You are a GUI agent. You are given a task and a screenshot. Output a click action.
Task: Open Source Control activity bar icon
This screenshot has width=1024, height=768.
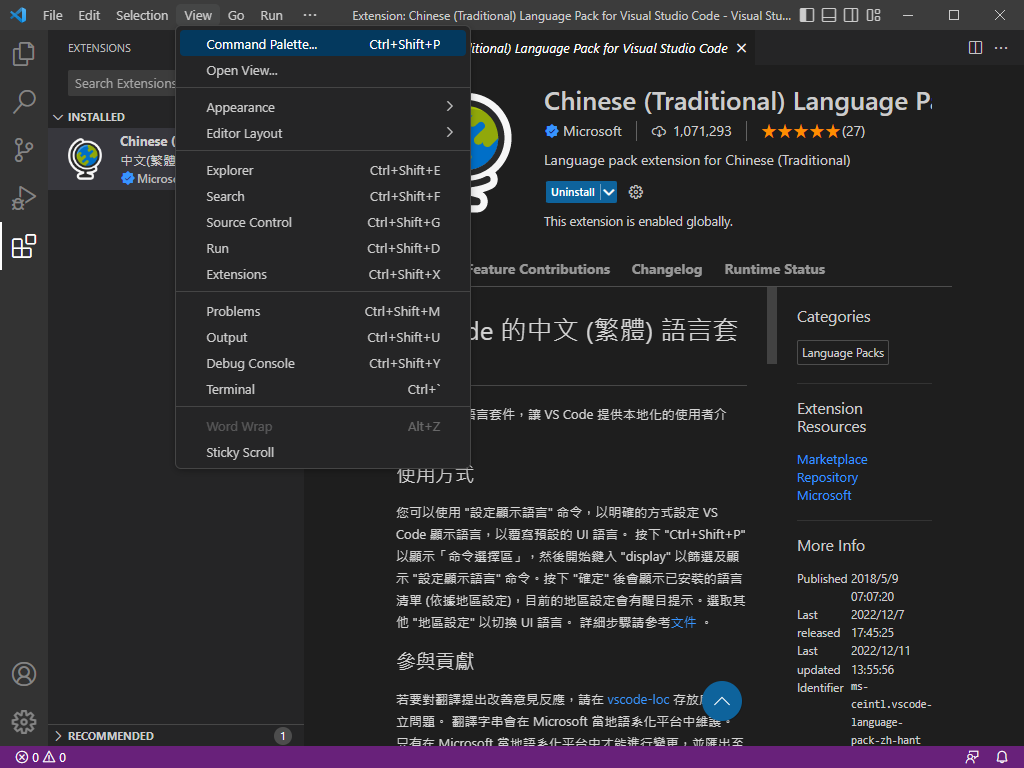click(x=24, y=150)
